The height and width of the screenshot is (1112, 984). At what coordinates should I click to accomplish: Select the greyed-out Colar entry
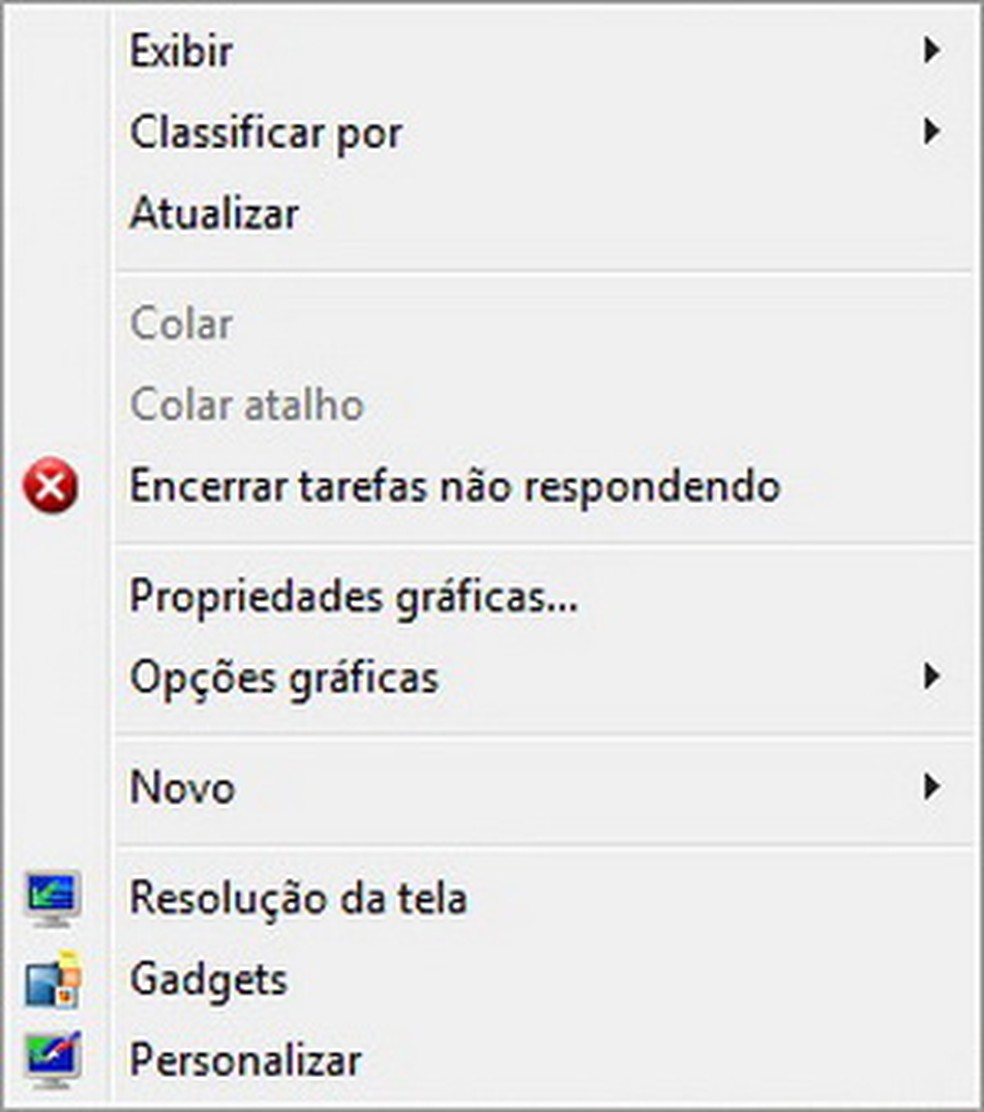181,324
